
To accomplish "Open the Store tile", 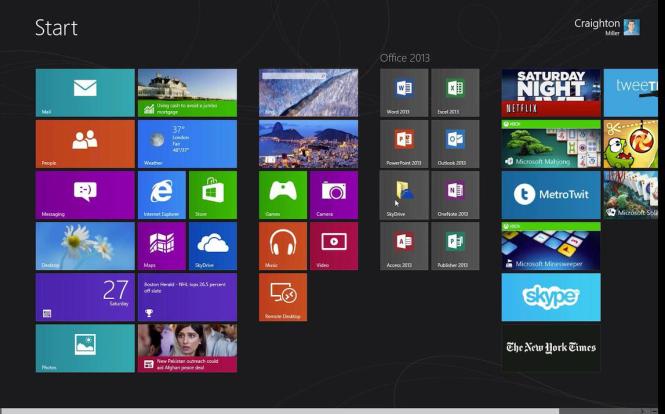I will pyautogui.click(x=213, y=195).
